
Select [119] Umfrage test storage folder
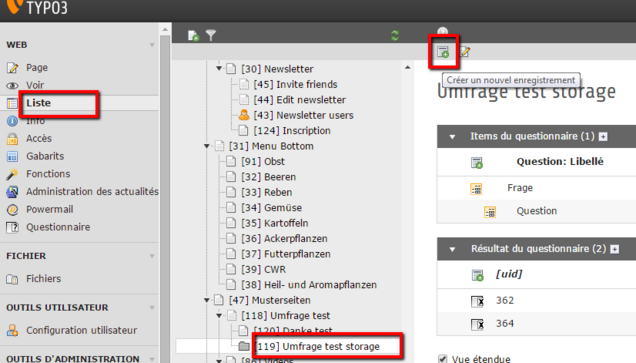coord(318,346)
